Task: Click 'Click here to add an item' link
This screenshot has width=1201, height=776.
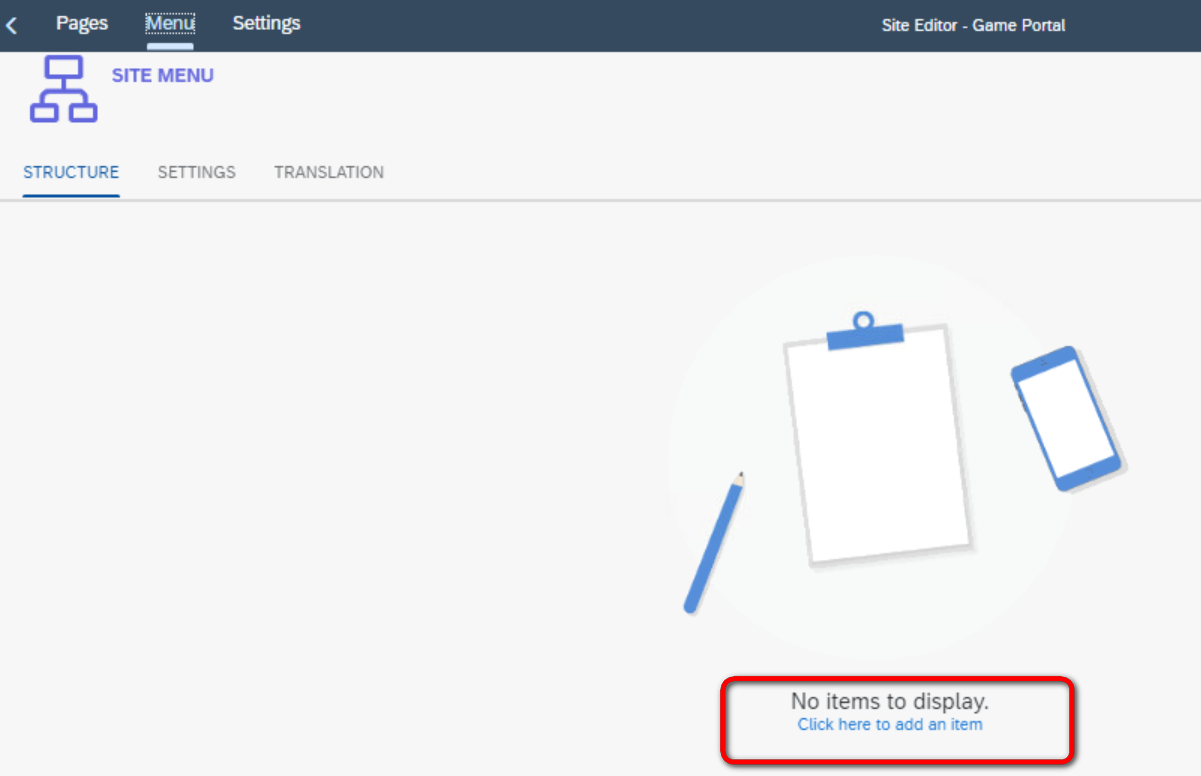Action: point(890,724)
